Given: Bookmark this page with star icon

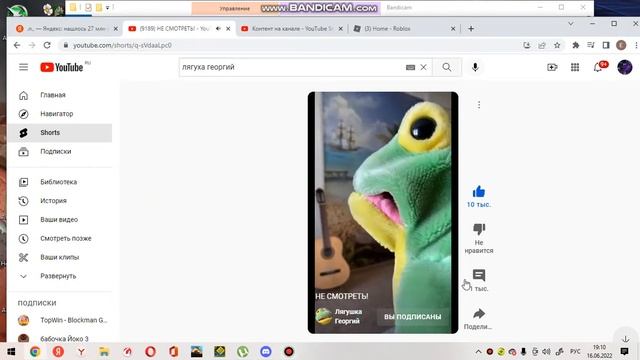Looking at the screenshot, I should [557, 45].
